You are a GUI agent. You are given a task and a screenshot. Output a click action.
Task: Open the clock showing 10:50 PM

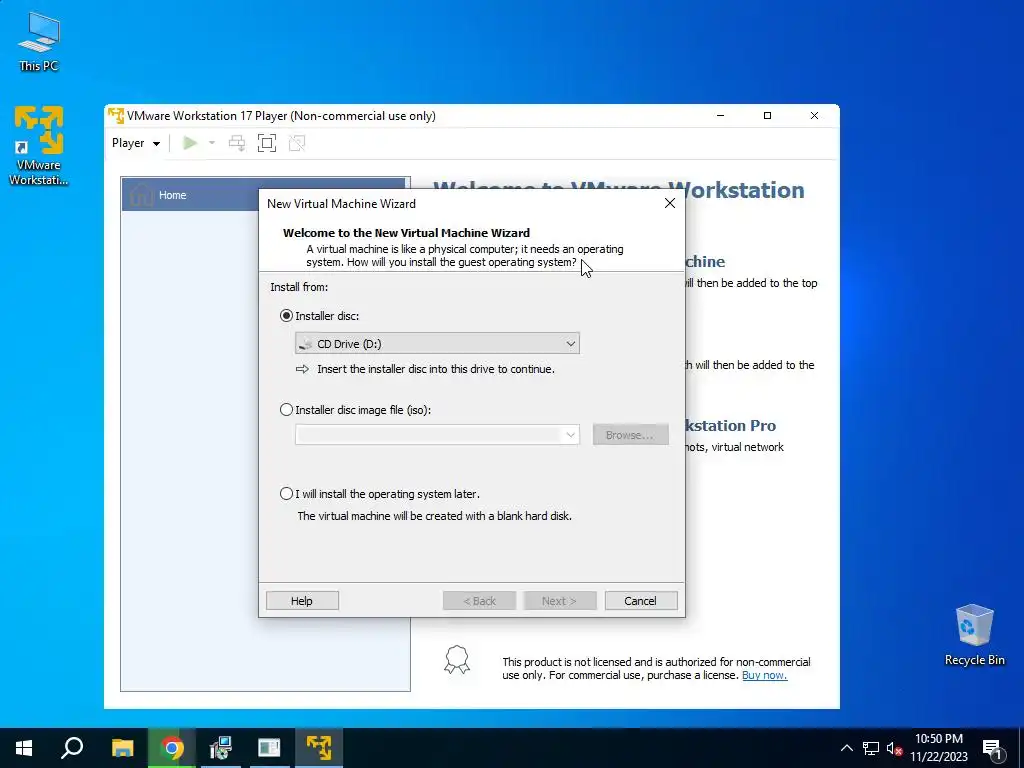pos(938,748)
